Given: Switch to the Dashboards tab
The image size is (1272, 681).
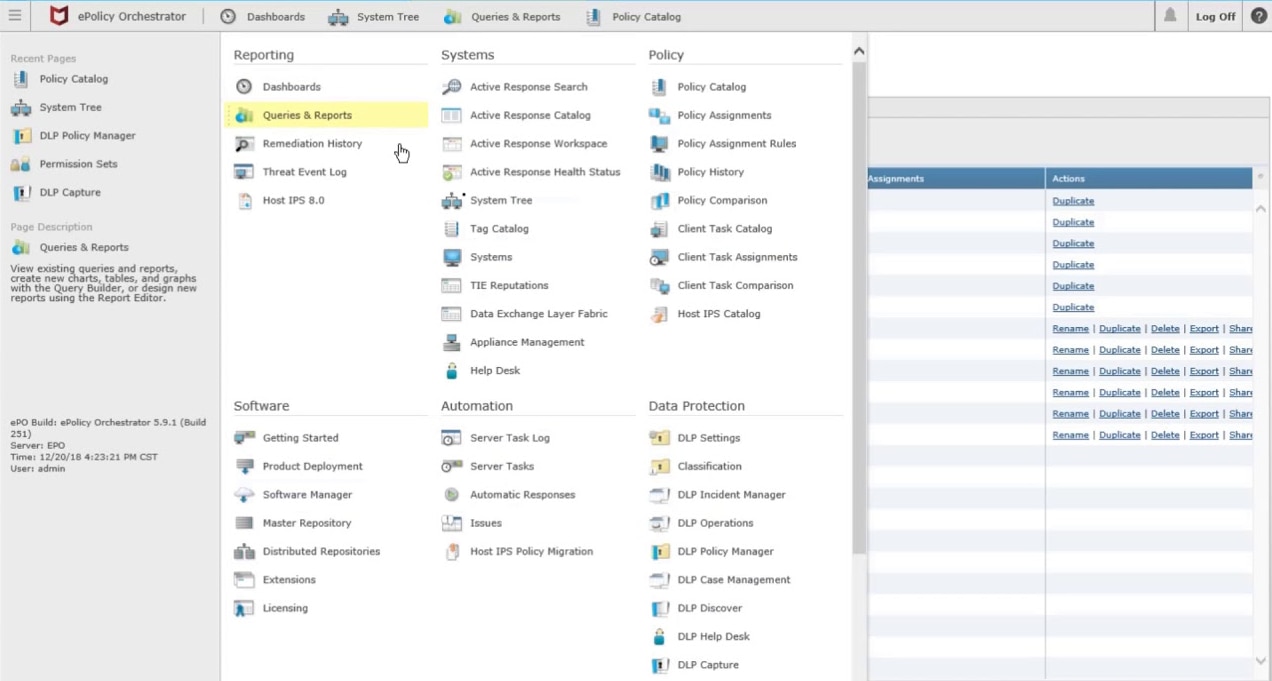Looking at the screenshot, I should 275,16.
